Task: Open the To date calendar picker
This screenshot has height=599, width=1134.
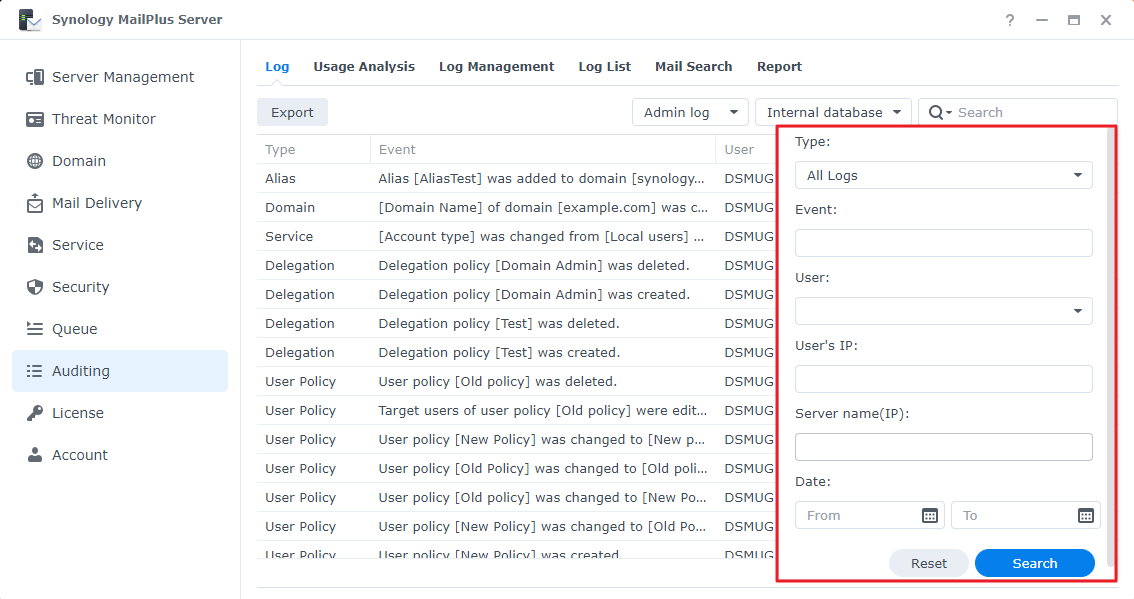Action: pyautogui.click(x=1085, y=515)
